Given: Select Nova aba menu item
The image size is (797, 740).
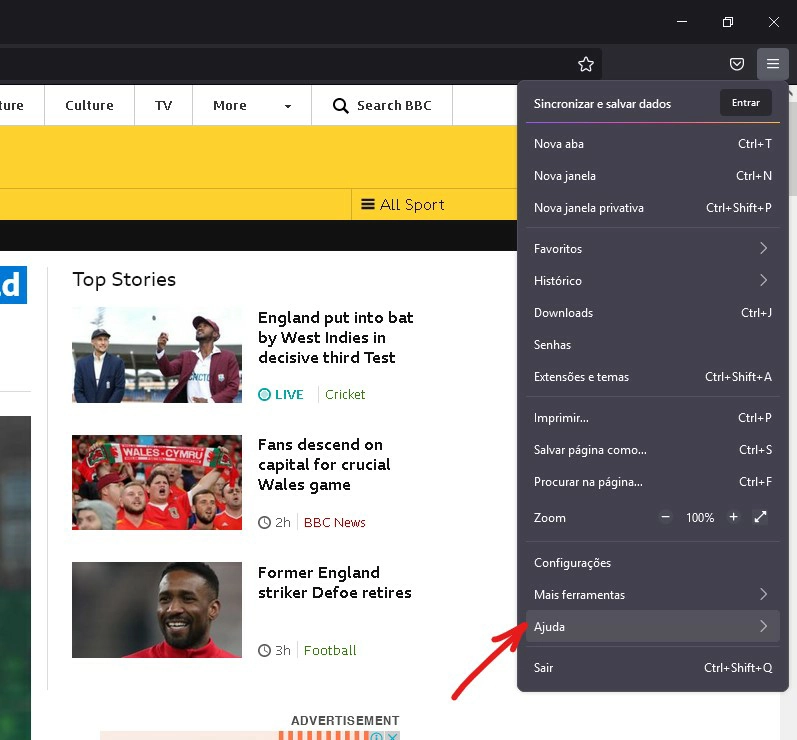Looking at the screenshot, I should tap(653, 144).
